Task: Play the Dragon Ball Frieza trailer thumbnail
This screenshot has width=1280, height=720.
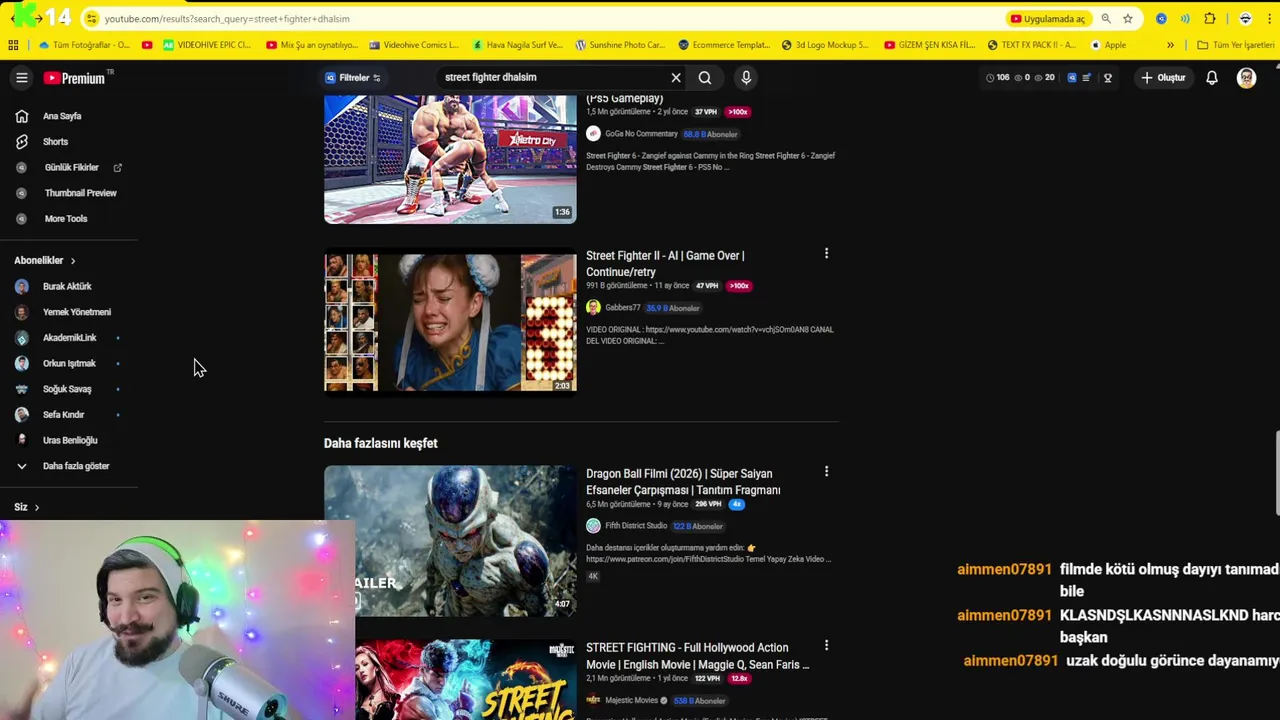Action: click(x=450, y=540)
